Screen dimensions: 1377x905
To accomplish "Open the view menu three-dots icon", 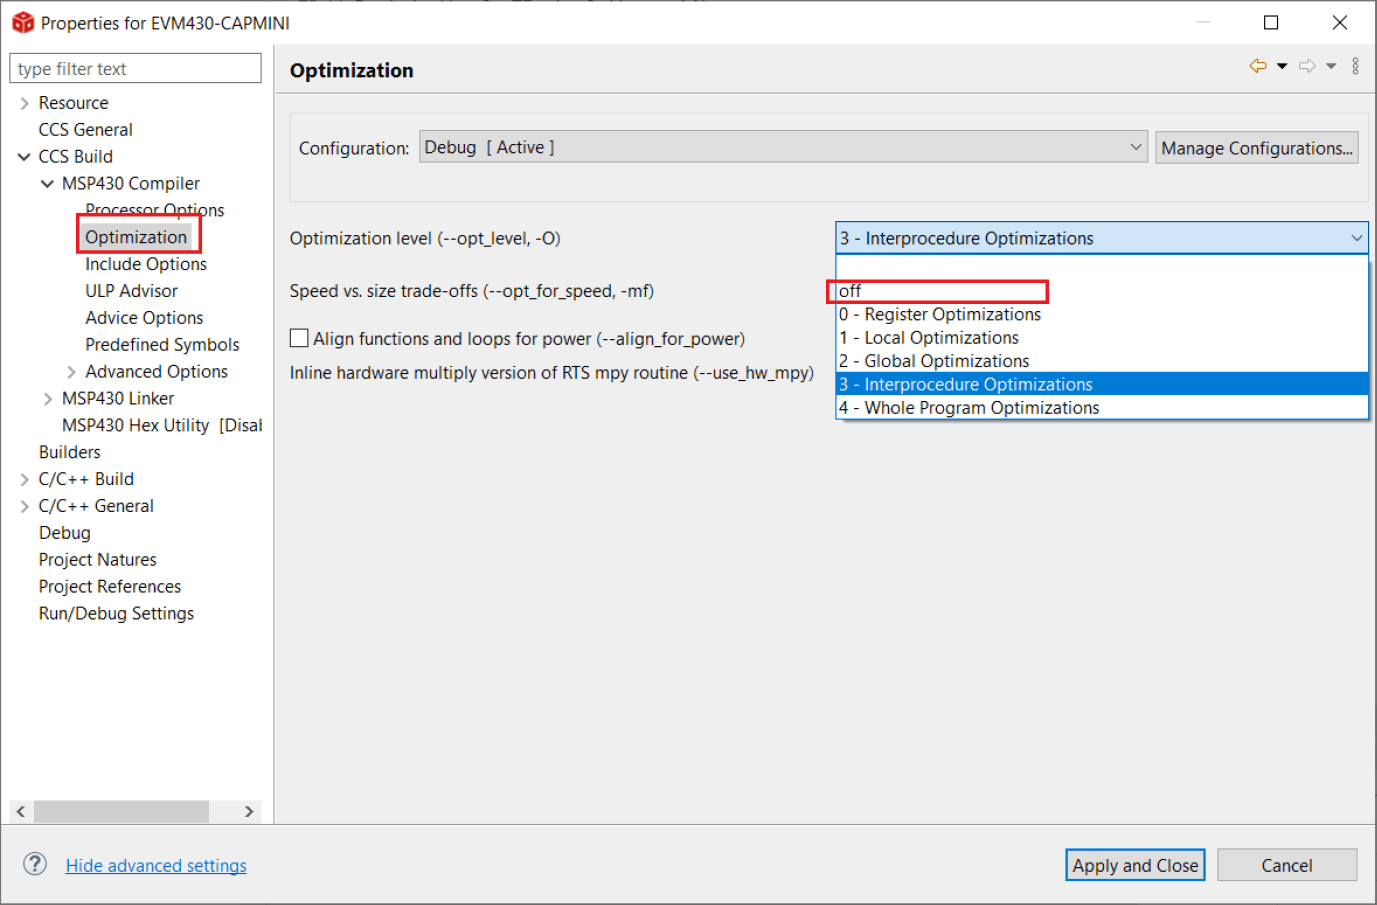I will (1355, 66).
